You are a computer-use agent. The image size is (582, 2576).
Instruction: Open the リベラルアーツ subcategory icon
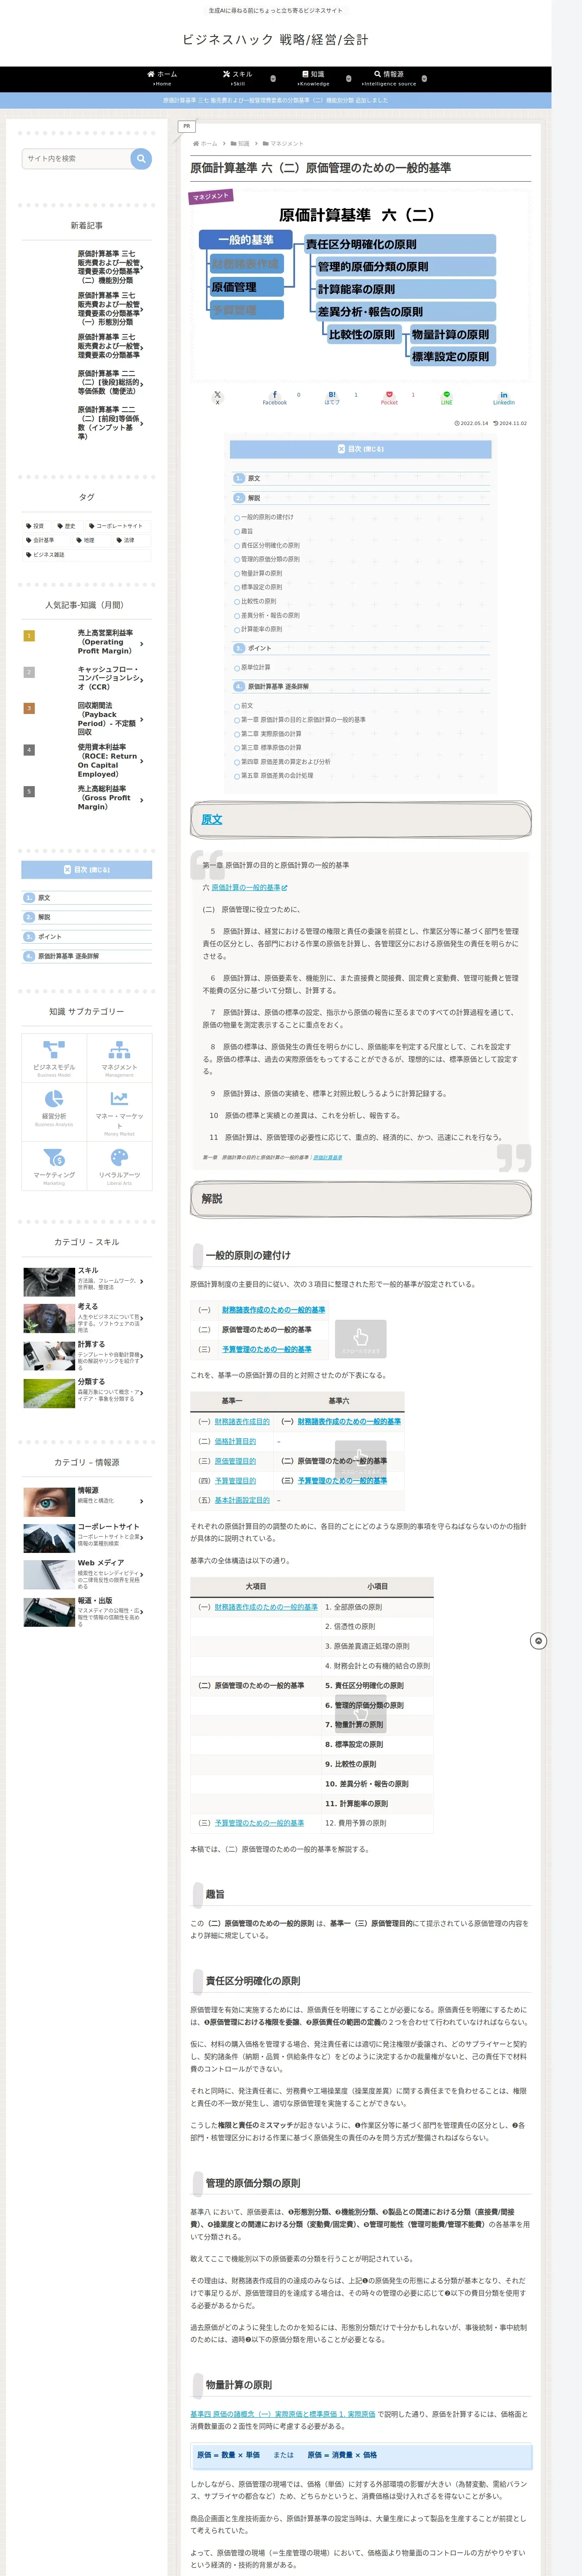pyautogui.click(x=119, y=1165)
